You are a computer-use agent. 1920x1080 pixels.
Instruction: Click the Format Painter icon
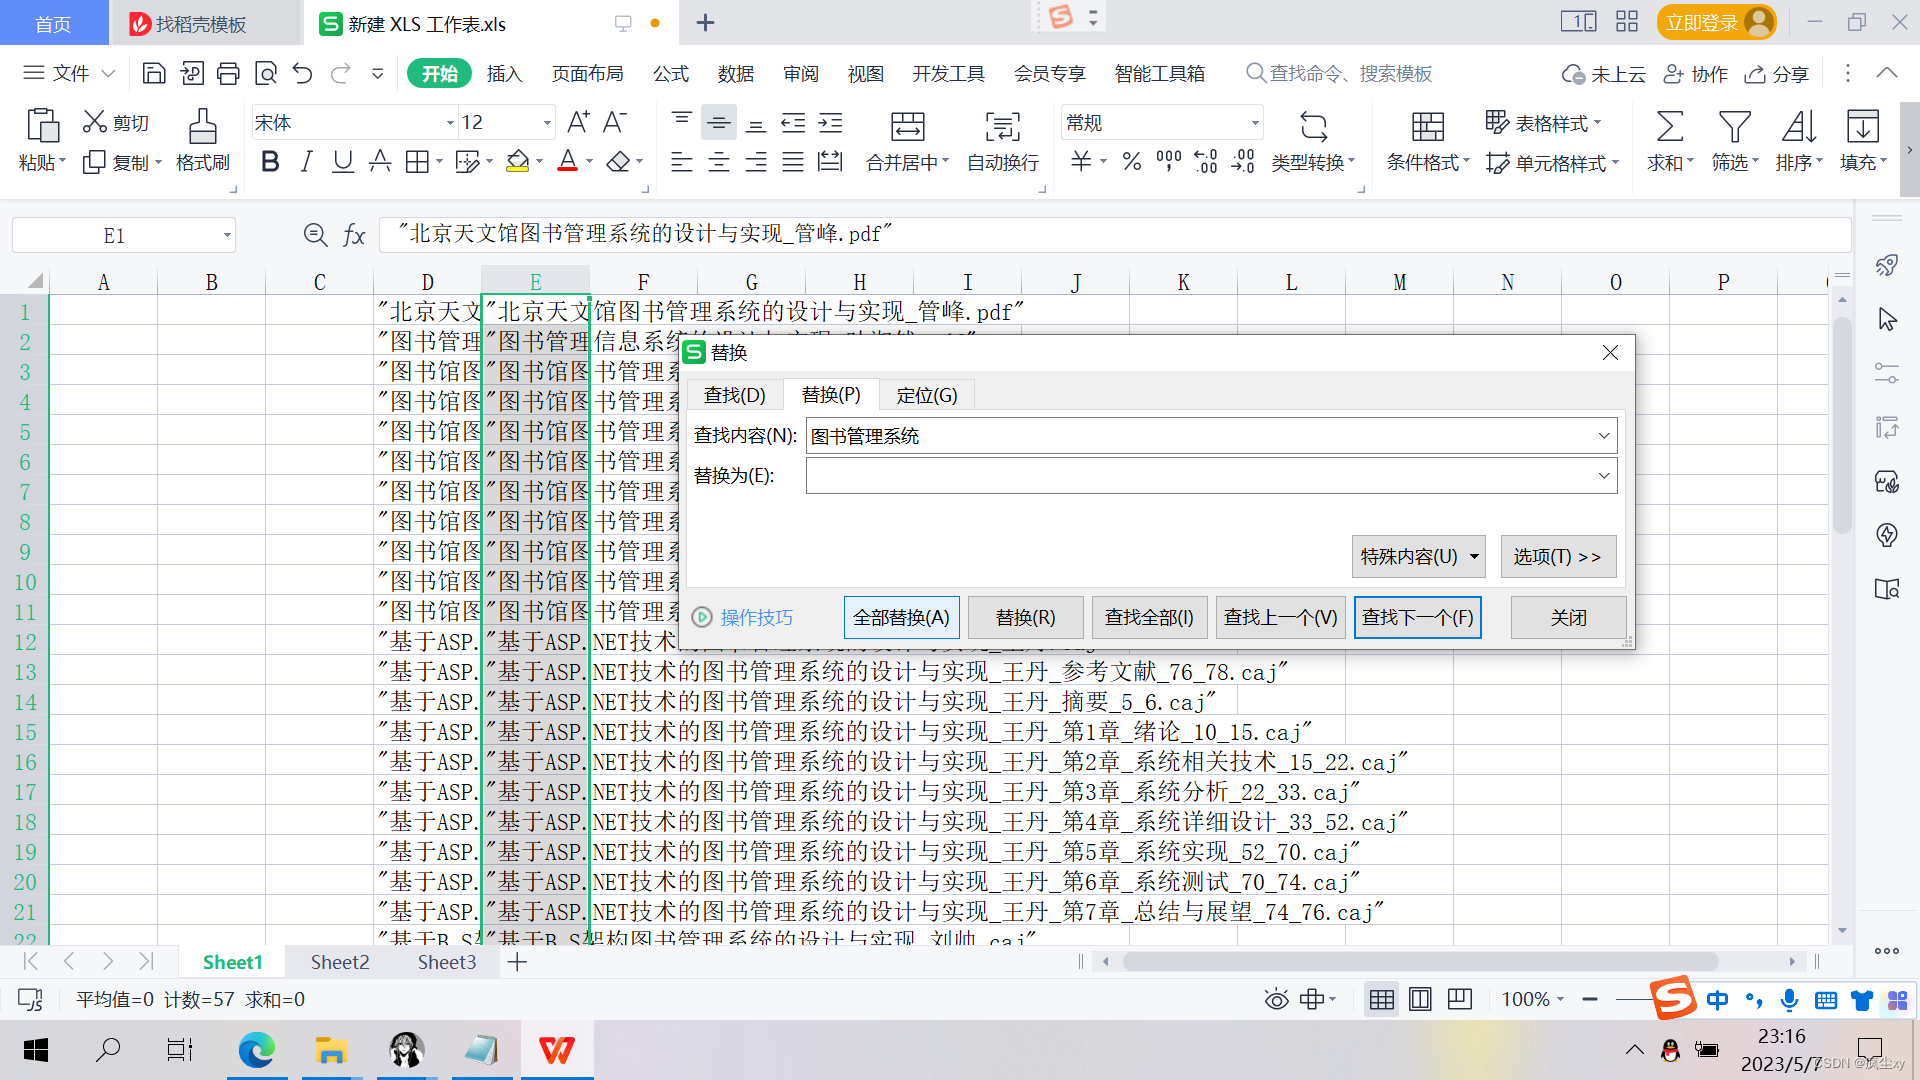pos(202,128)
